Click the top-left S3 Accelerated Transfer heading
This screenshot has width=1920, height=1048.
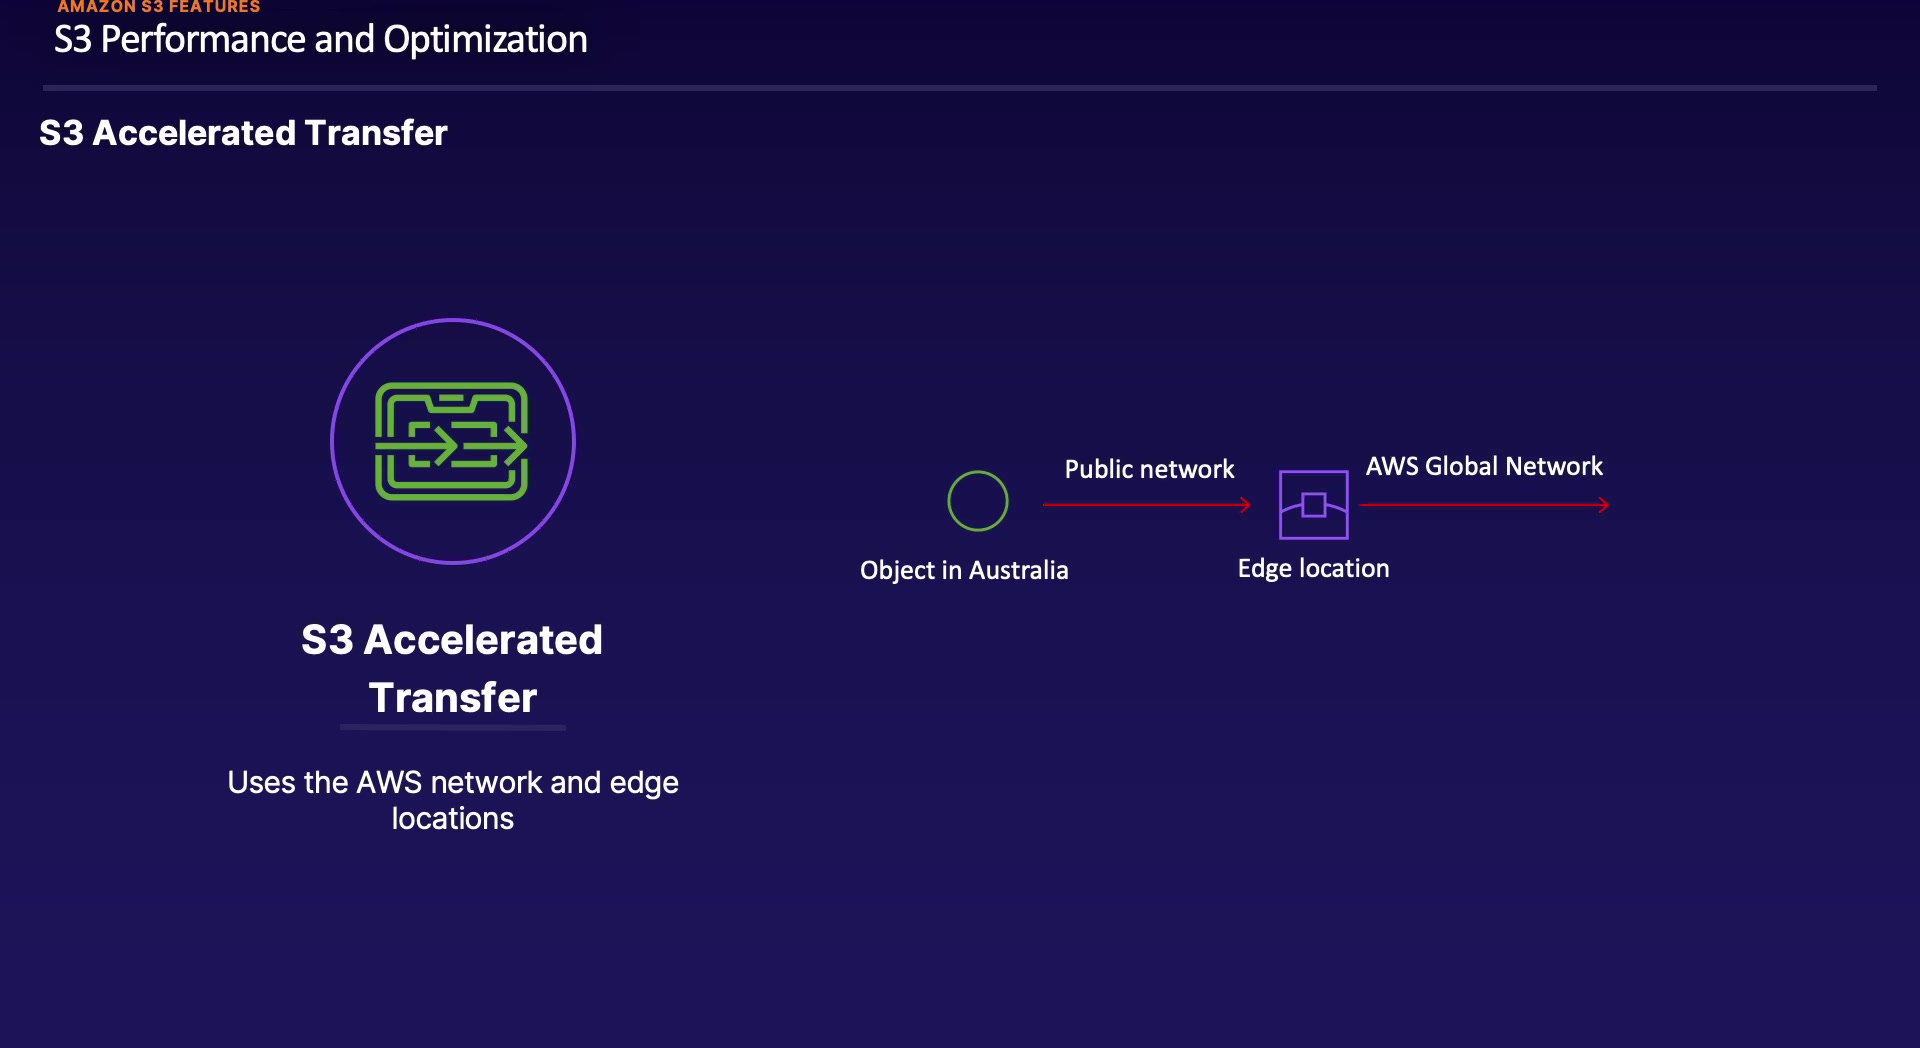click(243, 133)
